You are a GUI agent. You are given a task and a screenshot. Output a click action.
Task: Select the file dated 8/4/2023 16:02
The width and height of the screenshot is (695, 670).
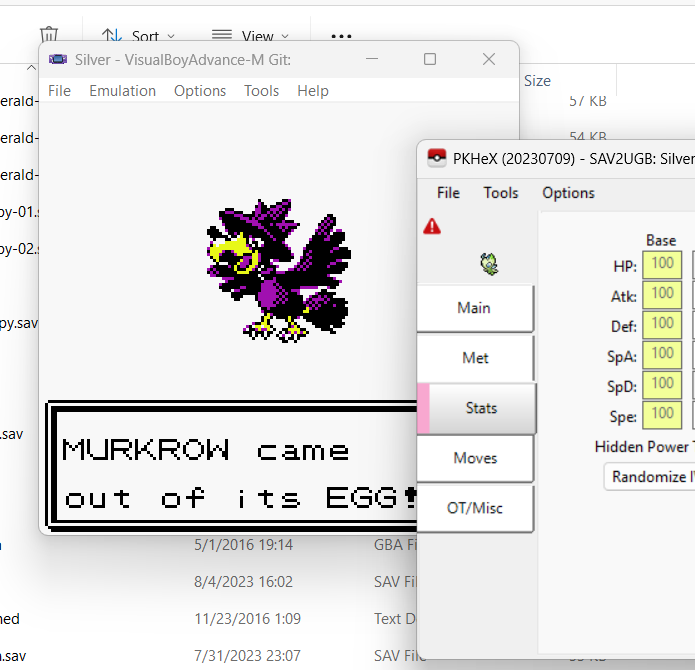click(243, 582)
